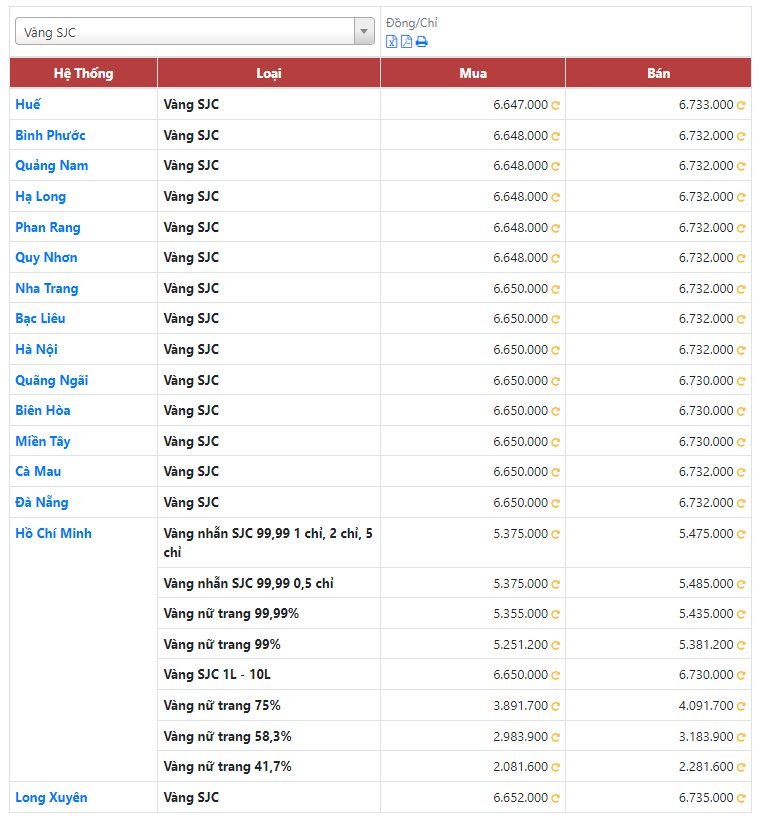Refresh icon next to Phan Rang sell price
This screenshot has width=760, height=825.
(741, 228)
